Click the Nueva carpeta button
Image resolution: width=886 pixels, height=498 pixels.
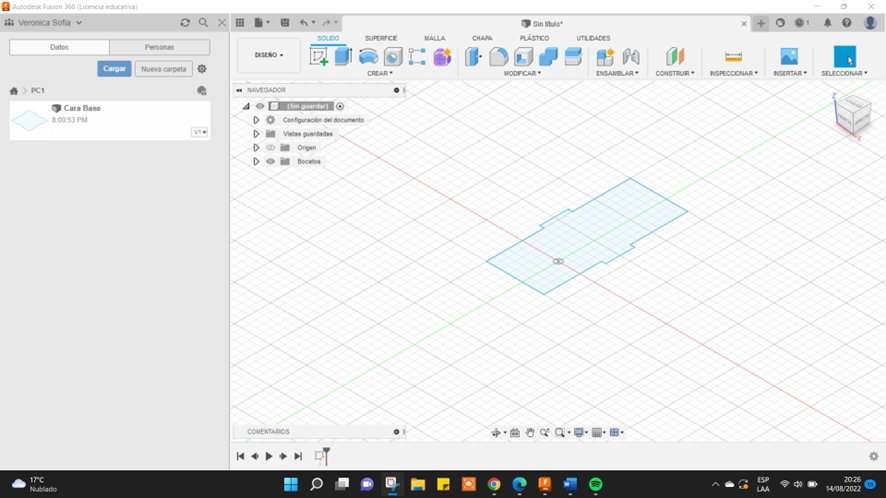click(x=163, y=69)
